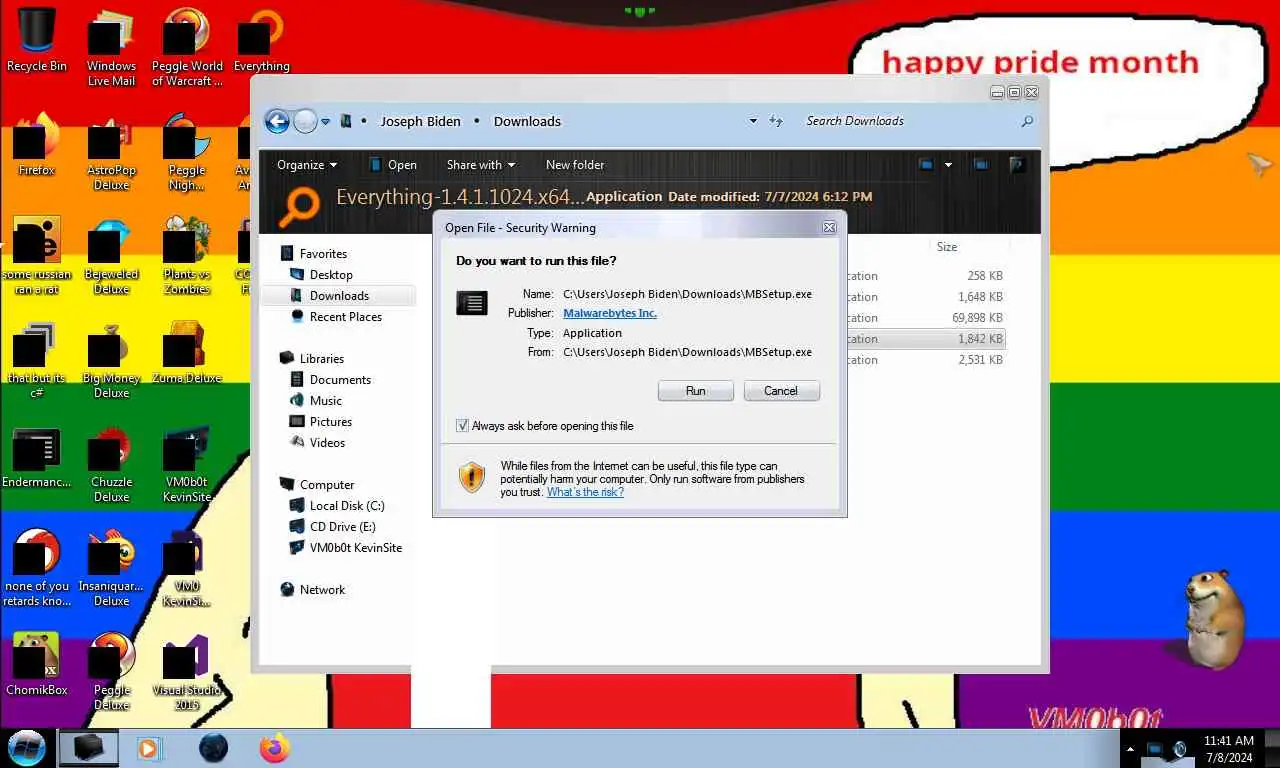Select the Chuzzle Deluxe desktop icon
Viewport: 1280px width, 768px height.
(111, 465)
